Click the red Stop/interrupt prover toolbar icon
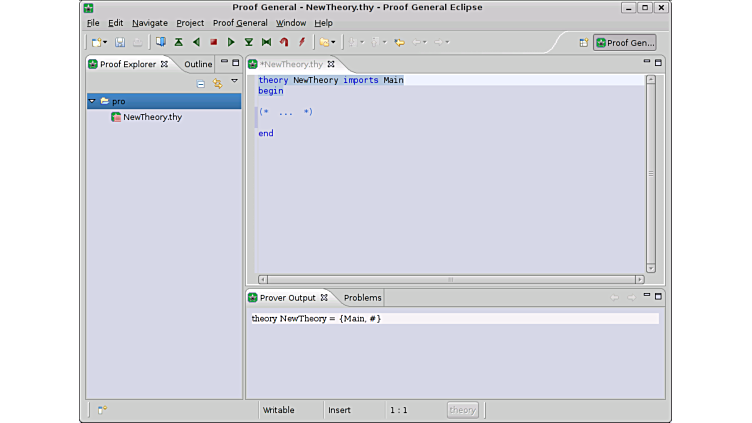This screenshot has height=423, width=752. pyautogui.click(x=213, y=42)
